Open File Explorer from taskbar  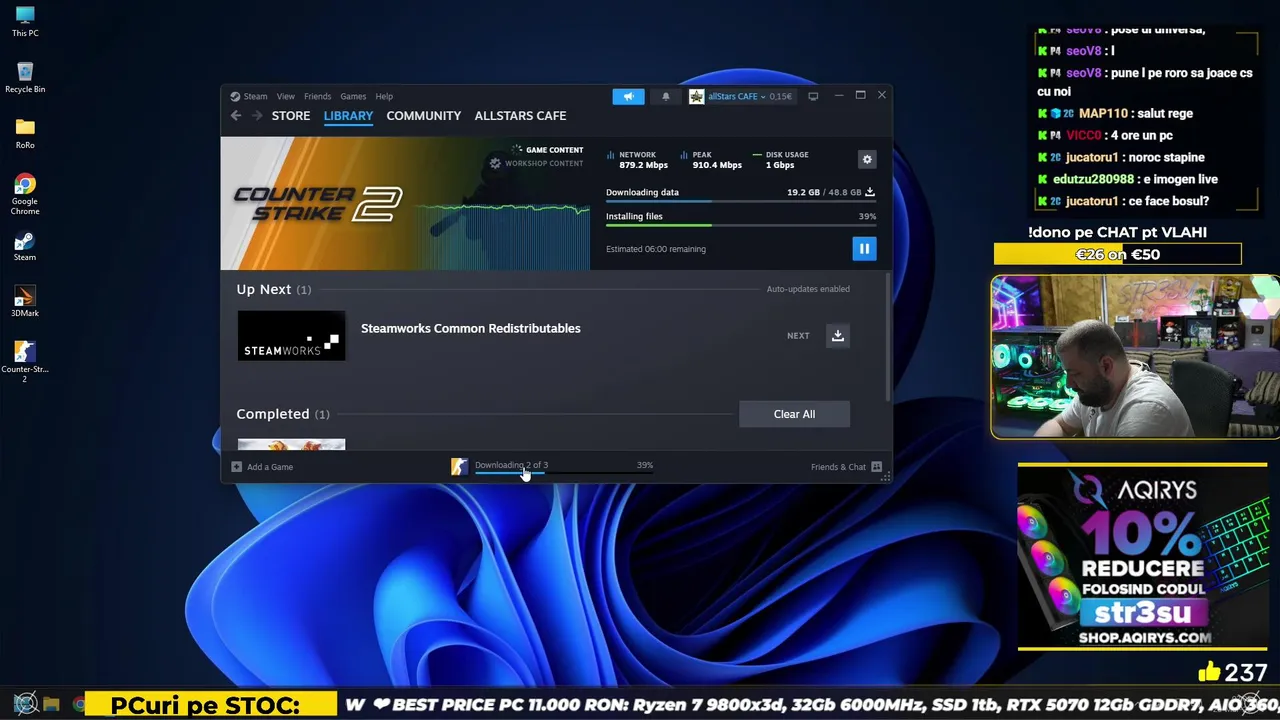coord(52,705)
